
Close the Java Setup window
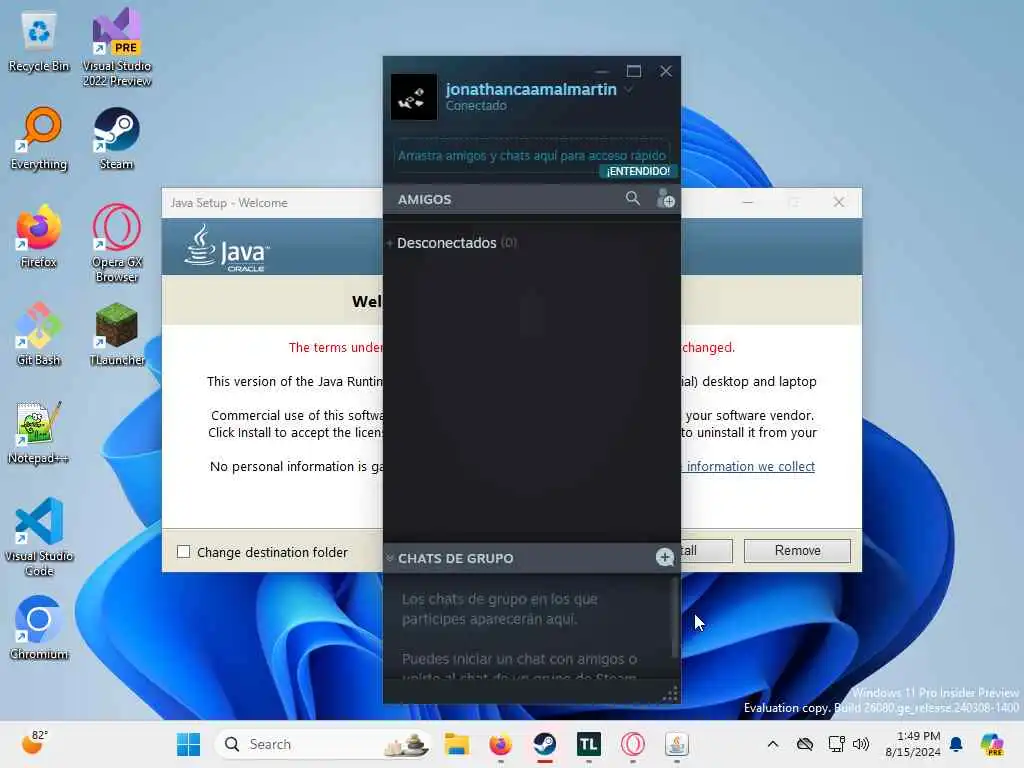pyautogui.click(x=839, y=202)
